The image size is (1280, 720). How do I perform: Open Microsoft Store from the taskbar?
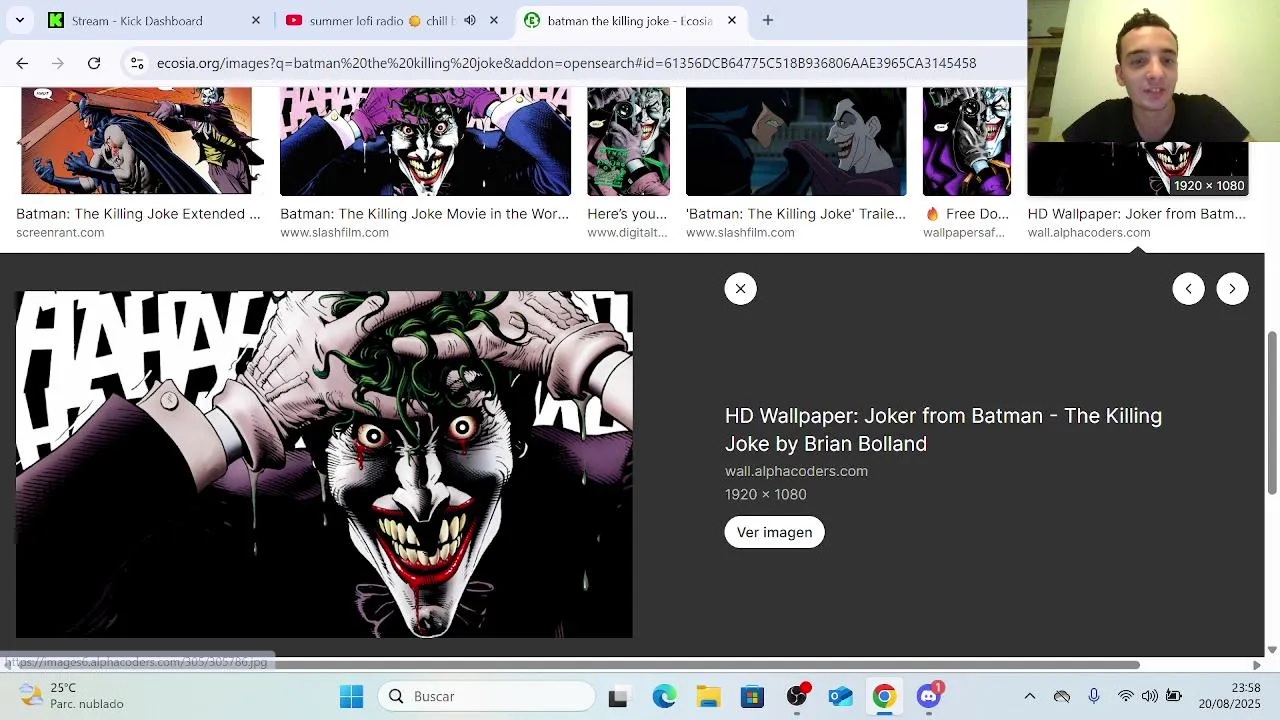point(752,696)
